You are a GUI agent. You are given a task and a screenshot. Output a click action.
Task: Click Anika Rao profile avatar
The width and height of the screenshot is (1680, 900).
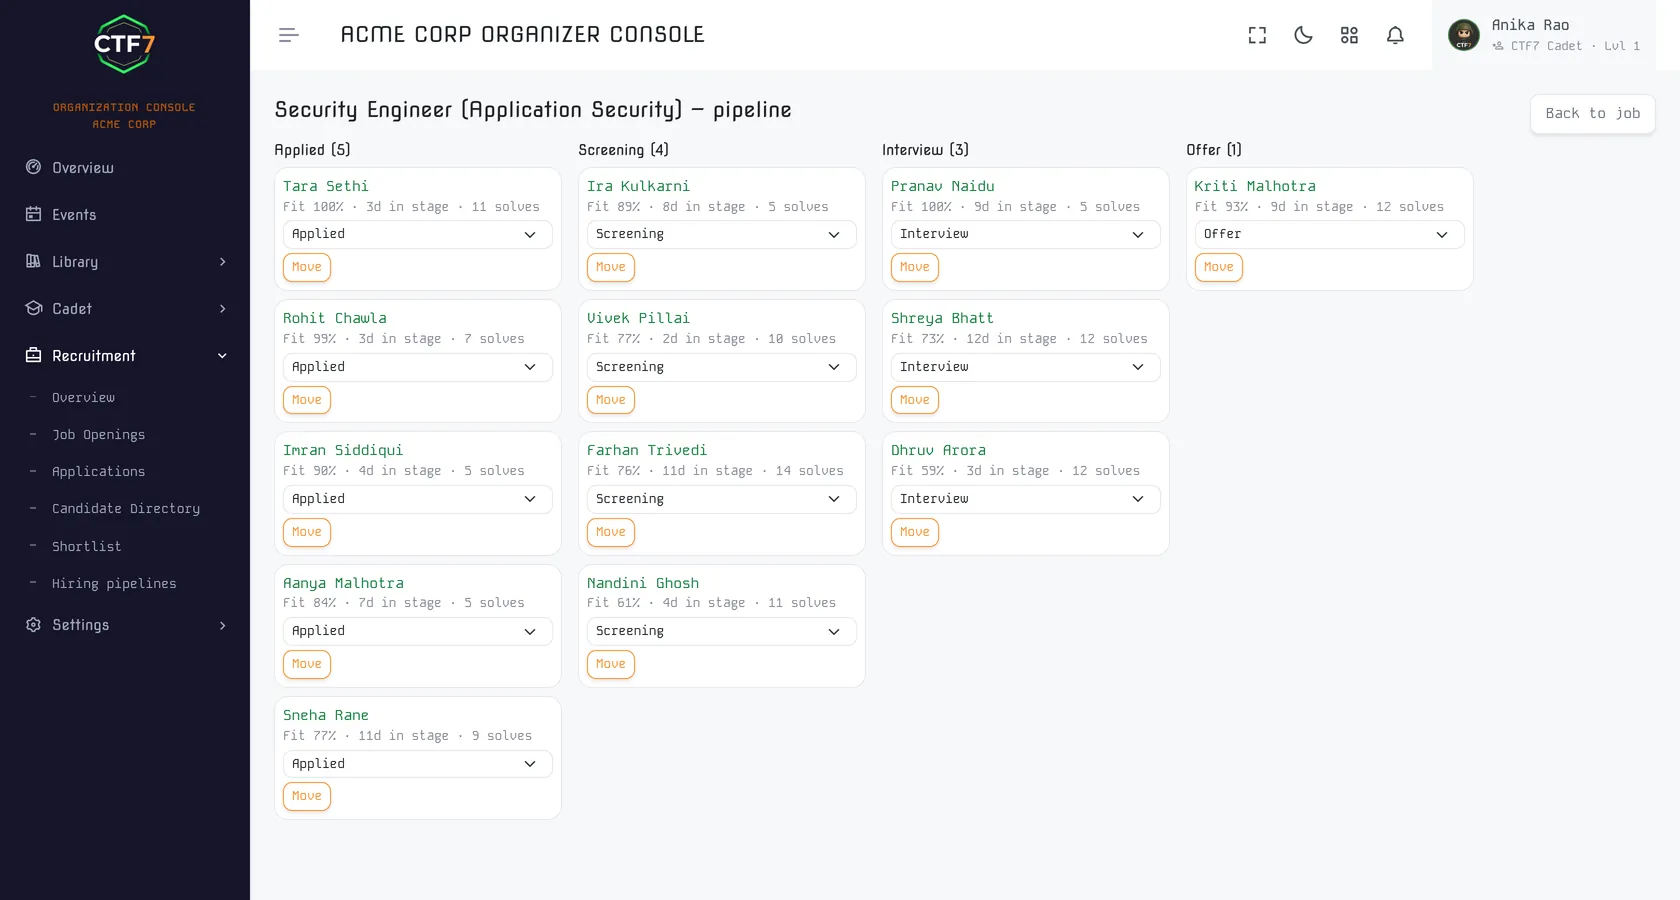click(x=1463, y=35)
